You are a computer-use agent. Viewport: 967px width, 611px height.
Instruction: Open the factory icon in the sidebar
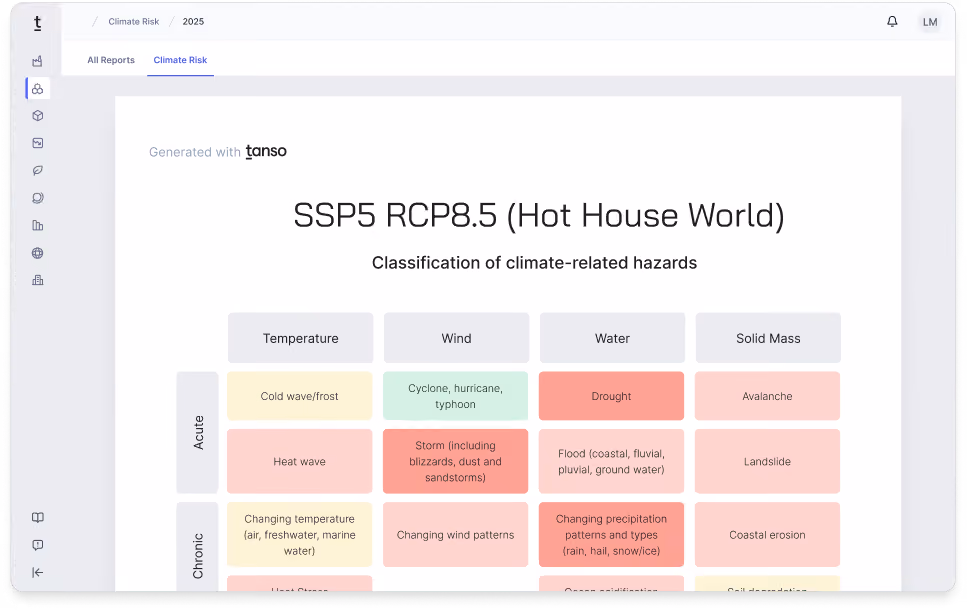point(38,61)
